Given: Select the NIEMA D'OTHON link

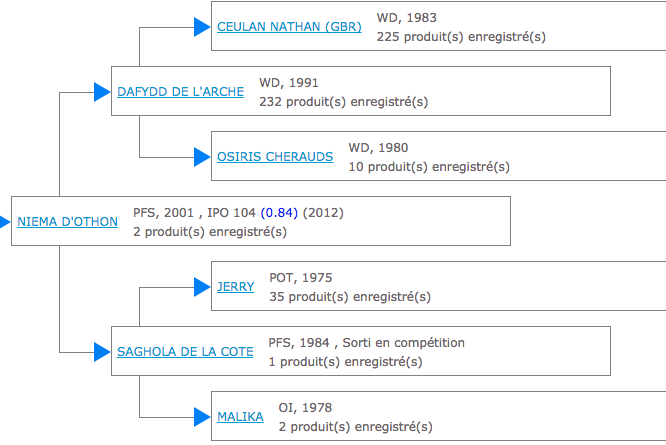Looking at the screenshot, I should click(x=67, y=222).
